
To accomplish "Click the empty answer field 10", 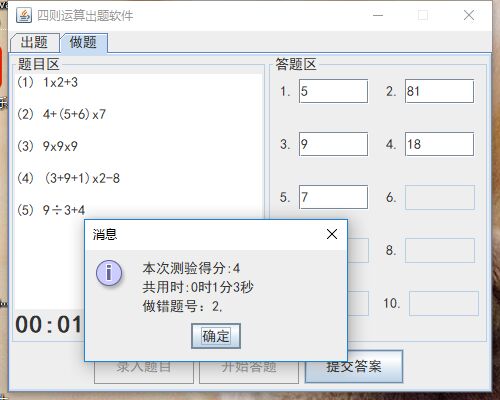I will 444,303.
